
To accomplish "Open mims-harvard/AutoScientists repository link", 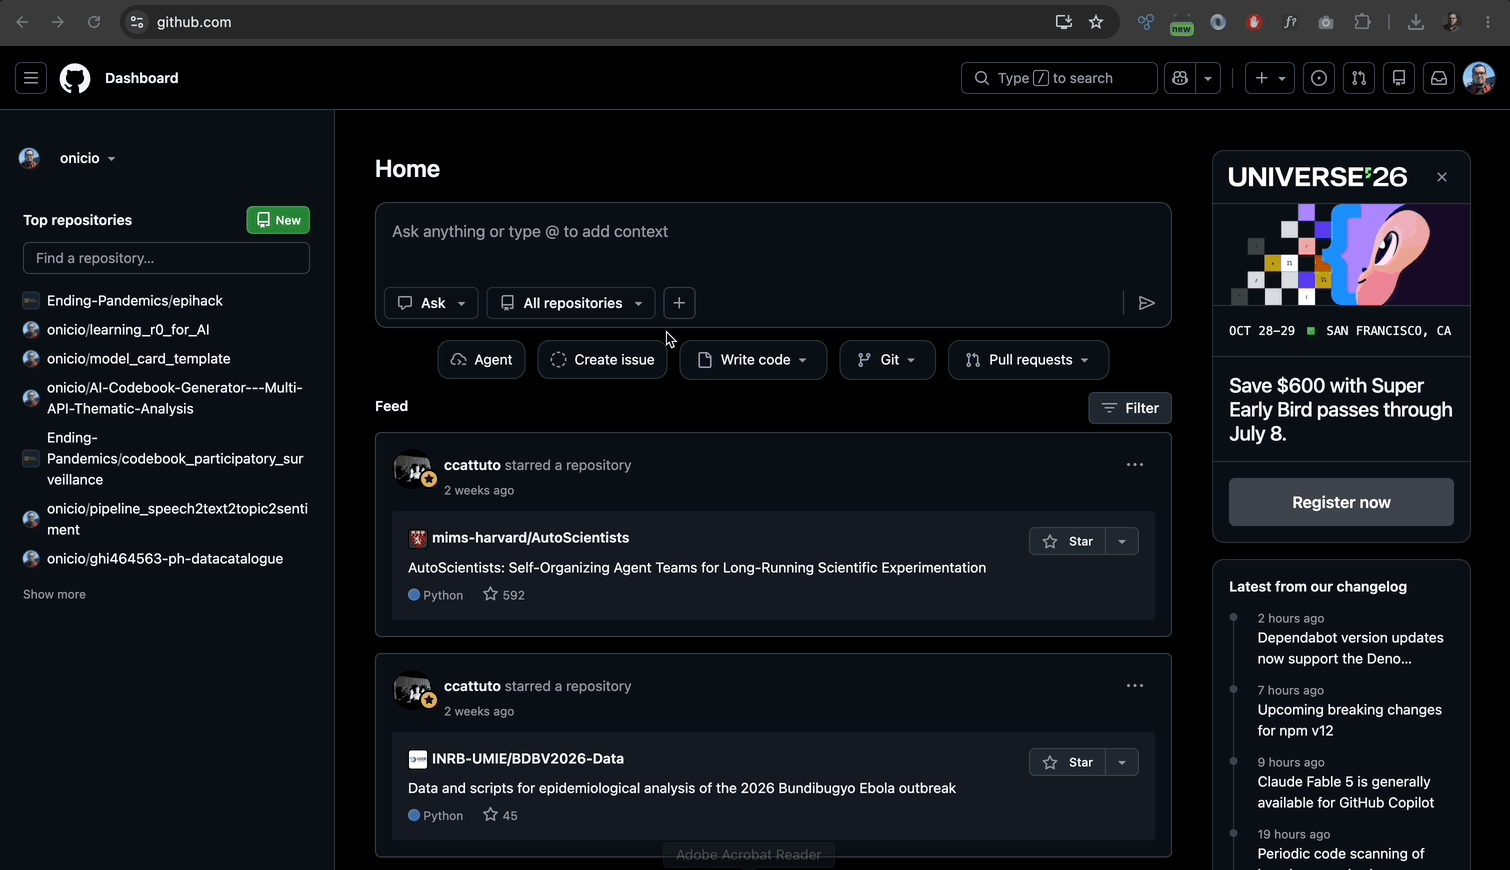I will click(530, 538).
